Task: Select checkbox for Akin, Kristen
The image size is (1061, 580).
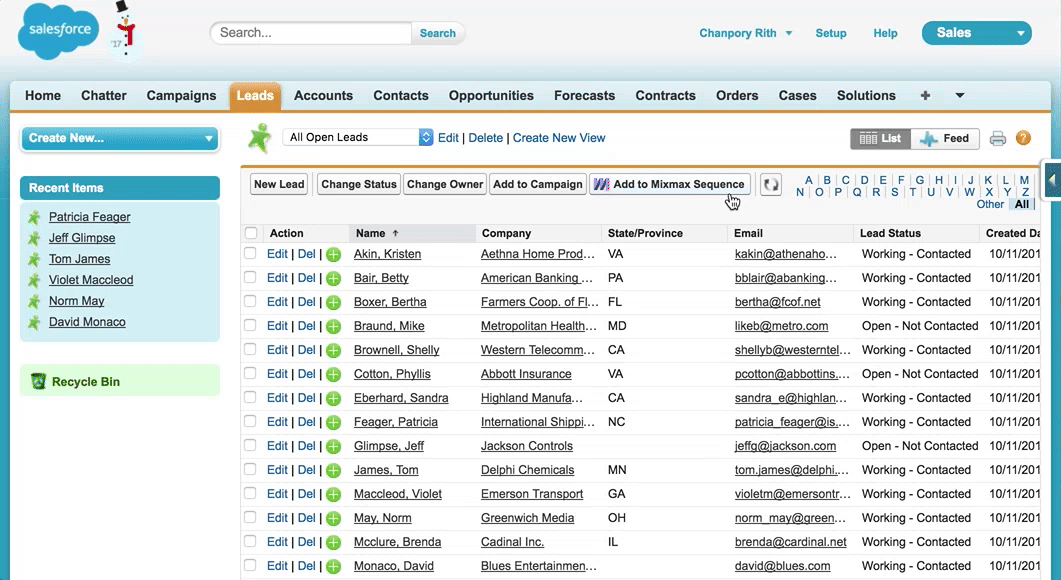Action: pos(250,253)
